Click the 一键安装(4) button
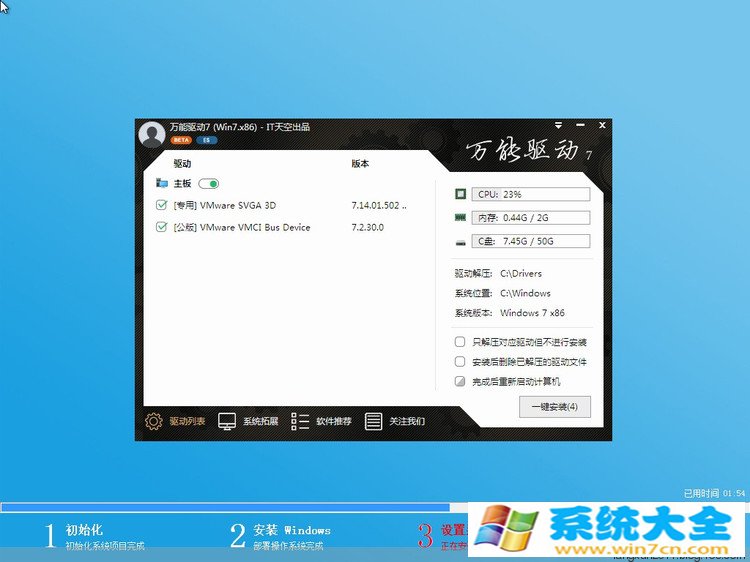750x562 pixels. [555, 407]
